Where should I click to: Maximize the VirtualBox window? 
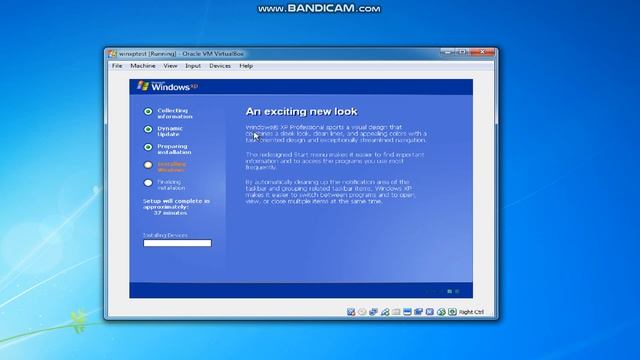pos(462,52)
